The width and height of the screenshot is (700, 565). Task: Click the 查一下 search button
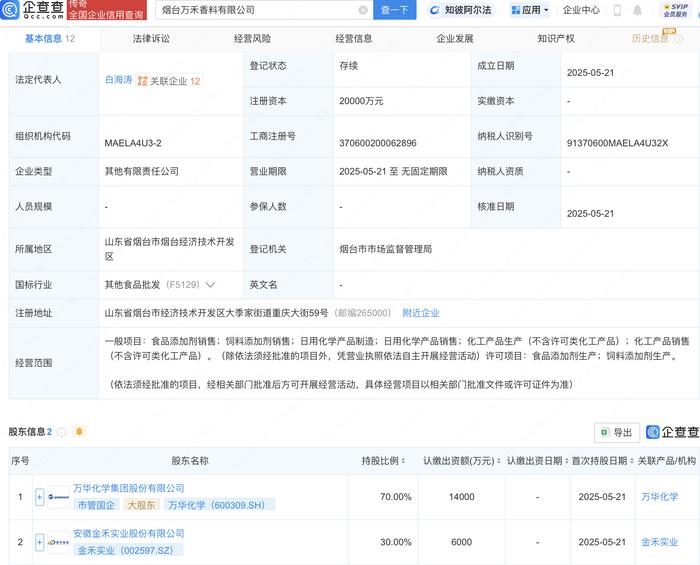tap(394, 10)
